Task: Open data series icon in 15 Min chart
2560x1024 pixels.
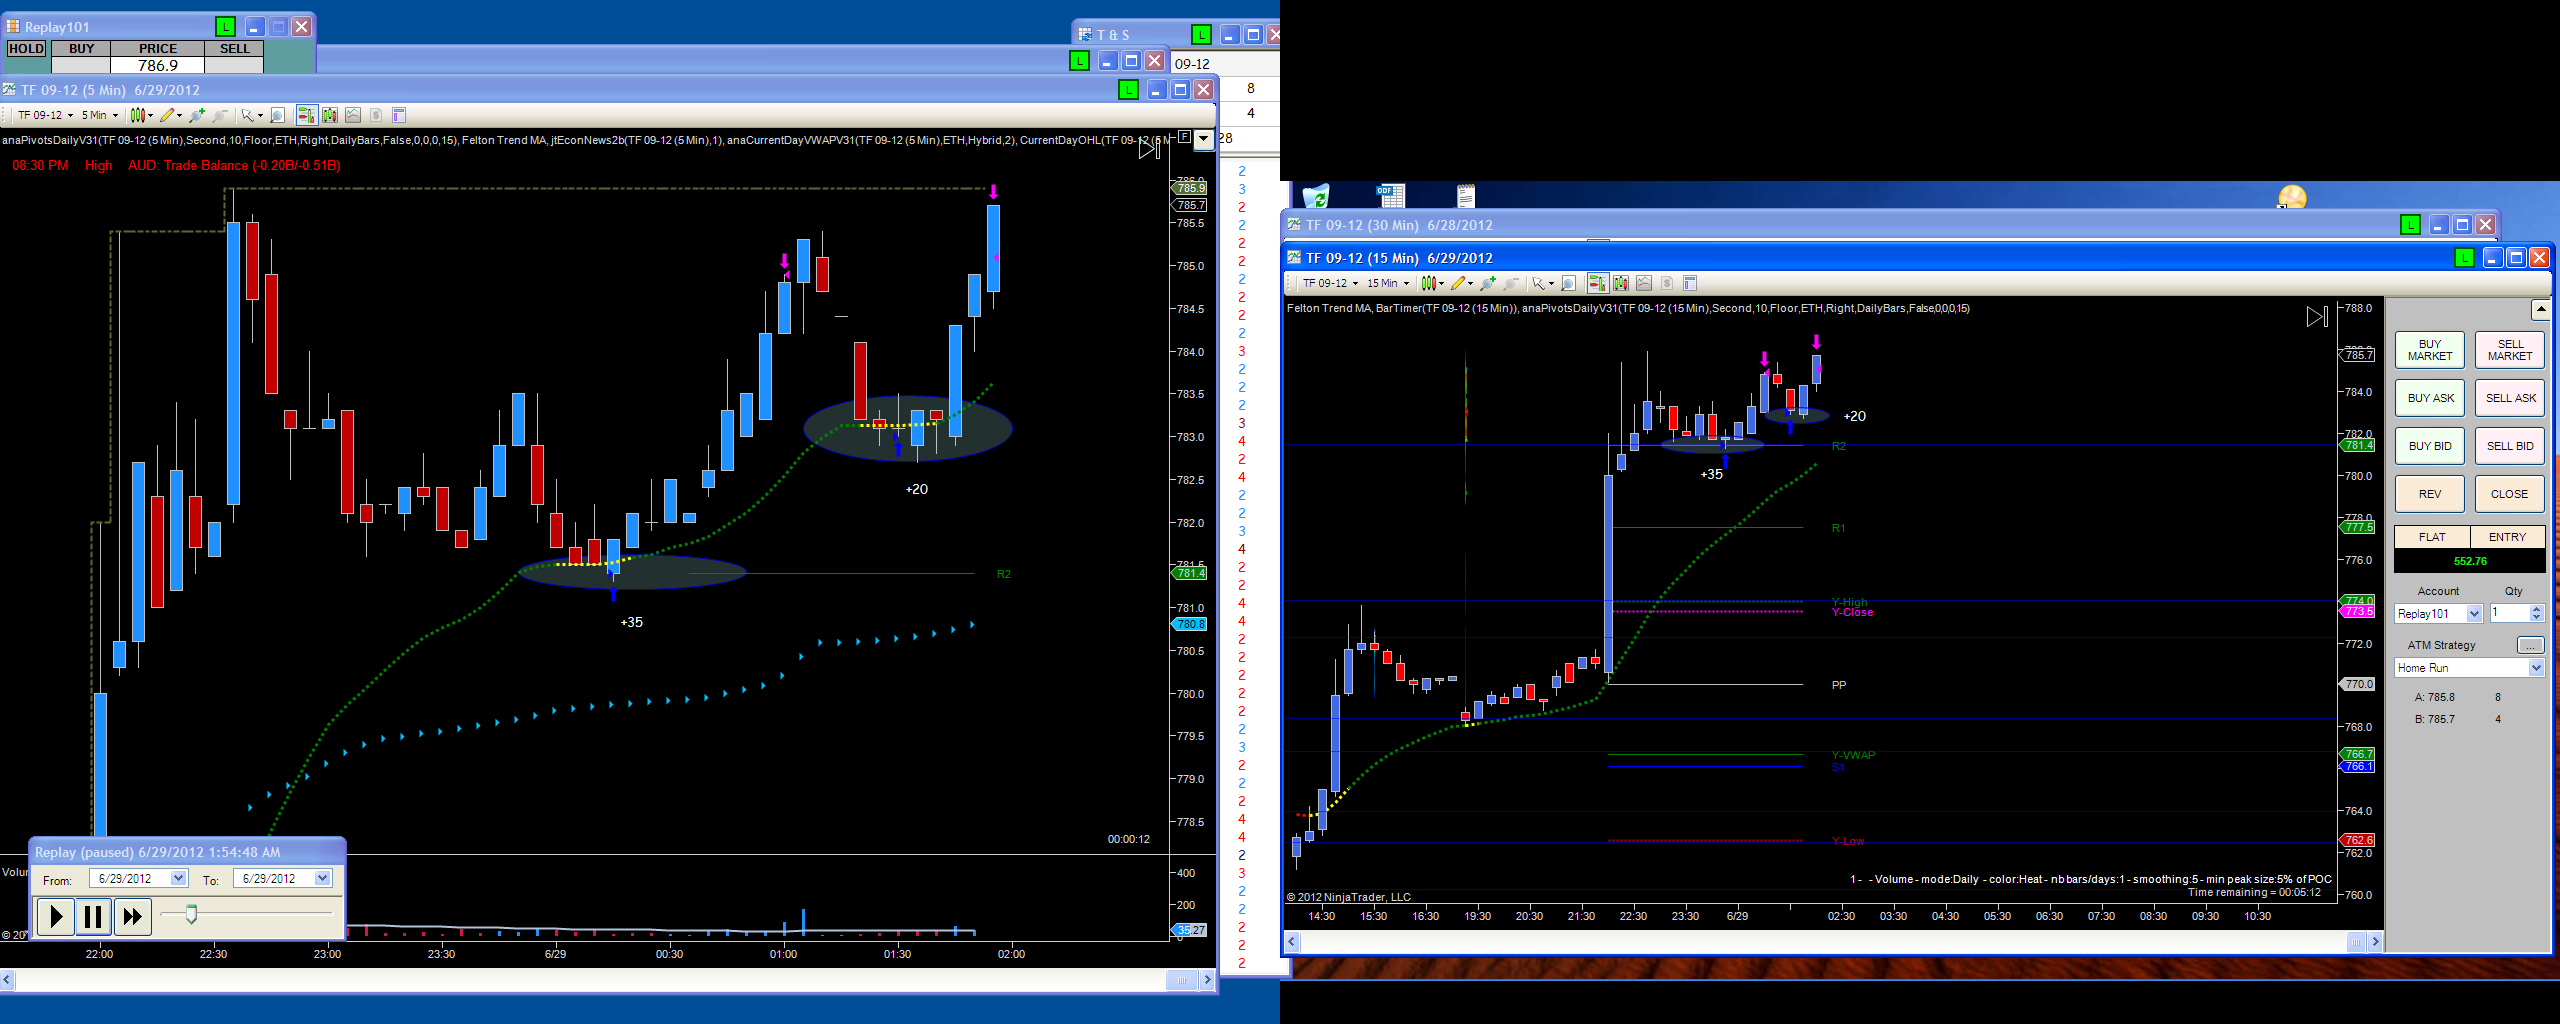Action: point(1621,283)
